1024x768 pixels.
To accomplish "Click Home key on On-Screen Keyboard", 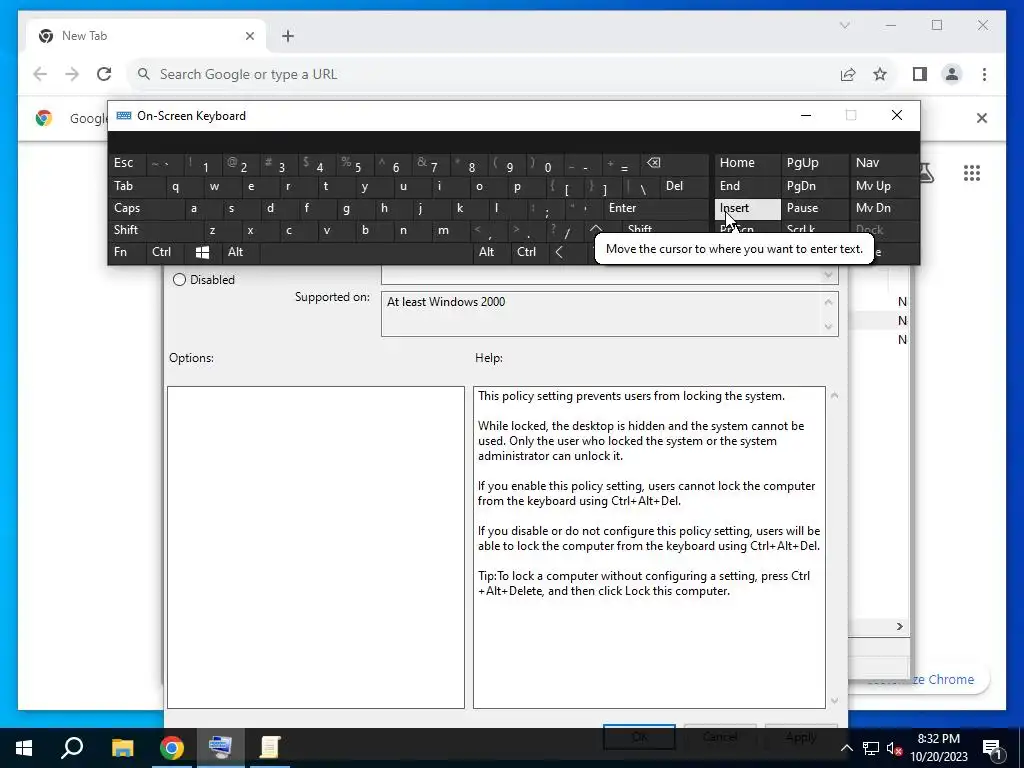I will (748, 163).
